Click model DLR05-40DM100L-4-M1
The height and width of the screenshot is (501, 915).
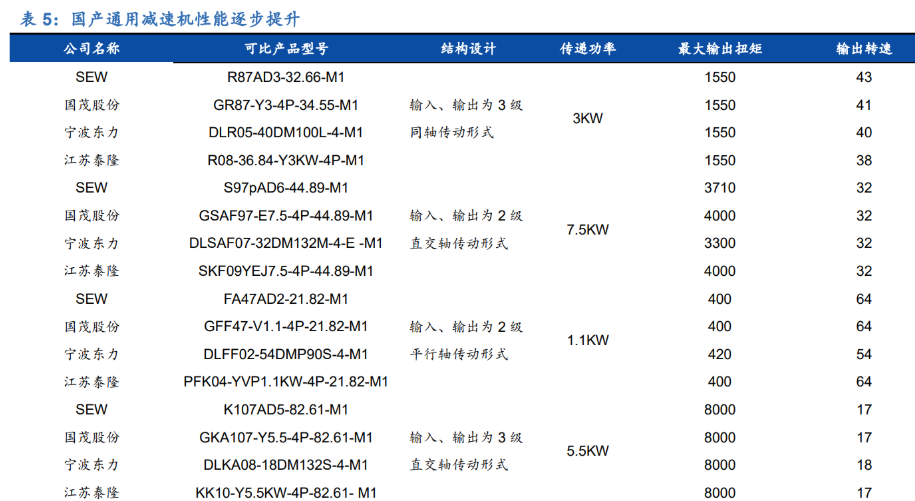tap(286, 132)
